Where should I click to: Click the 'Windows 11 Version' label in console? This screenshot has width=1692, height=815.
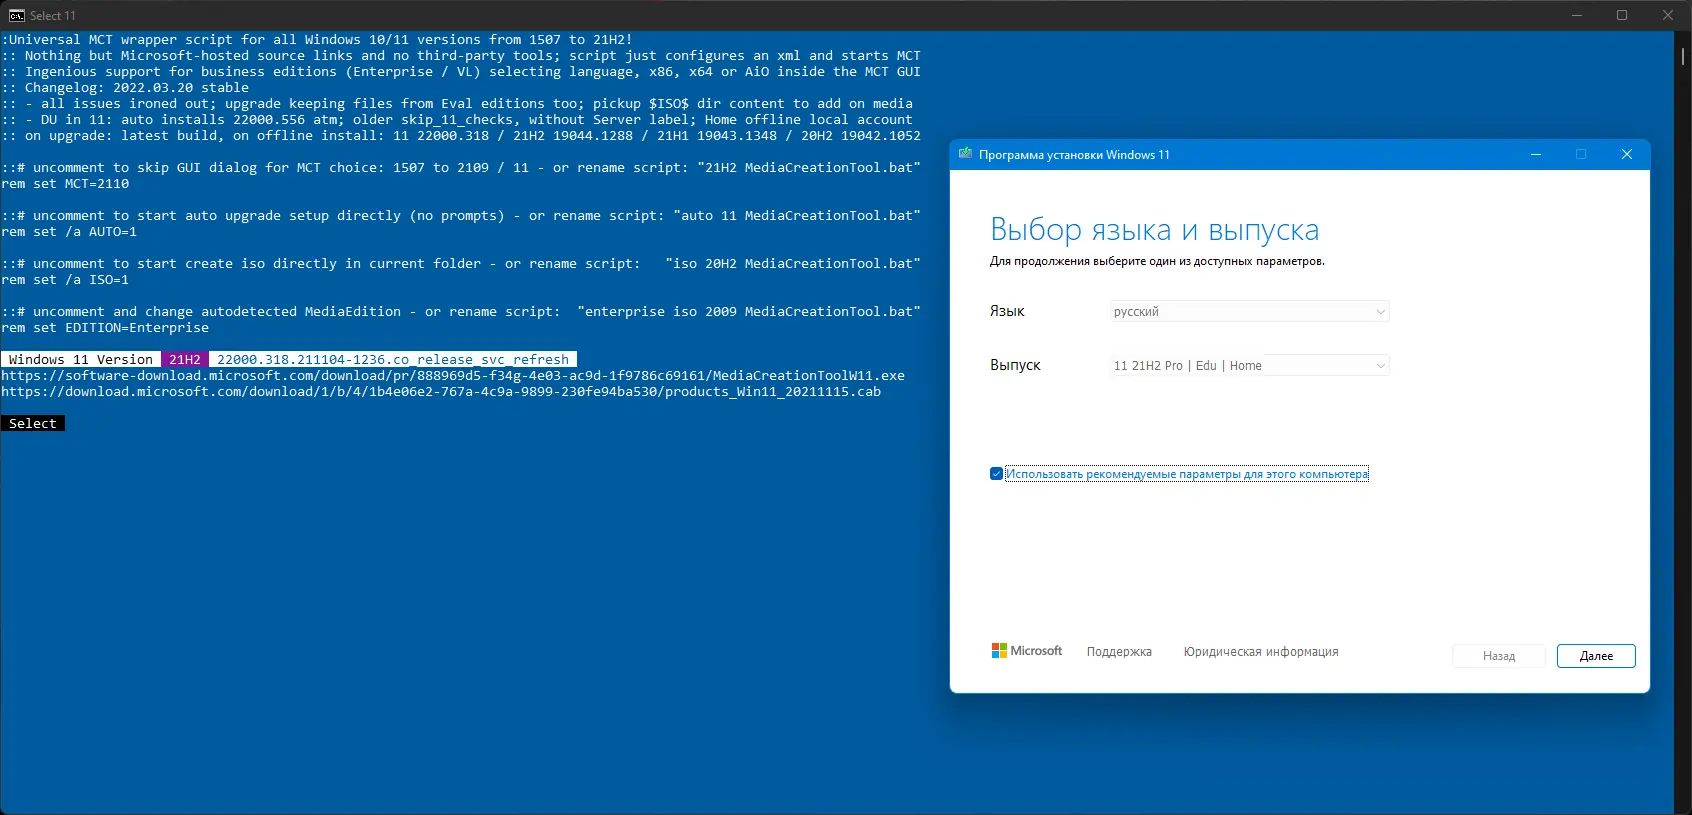click(x=81, y=360)
